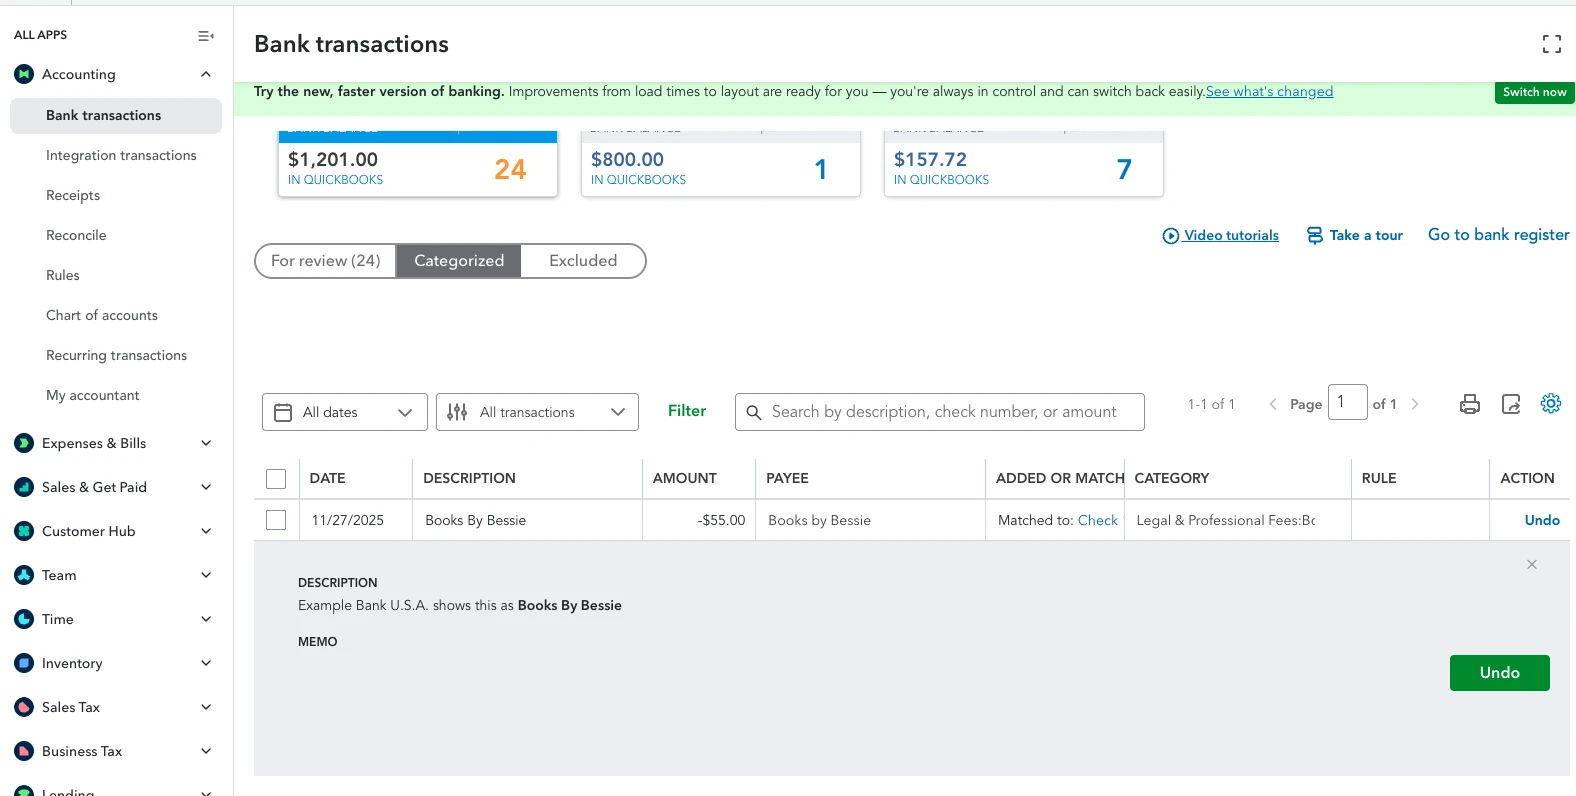The height and width of the screenshot is (796, 1576).
Task: Open the All transactions dropdown
Action: point(537,412)
